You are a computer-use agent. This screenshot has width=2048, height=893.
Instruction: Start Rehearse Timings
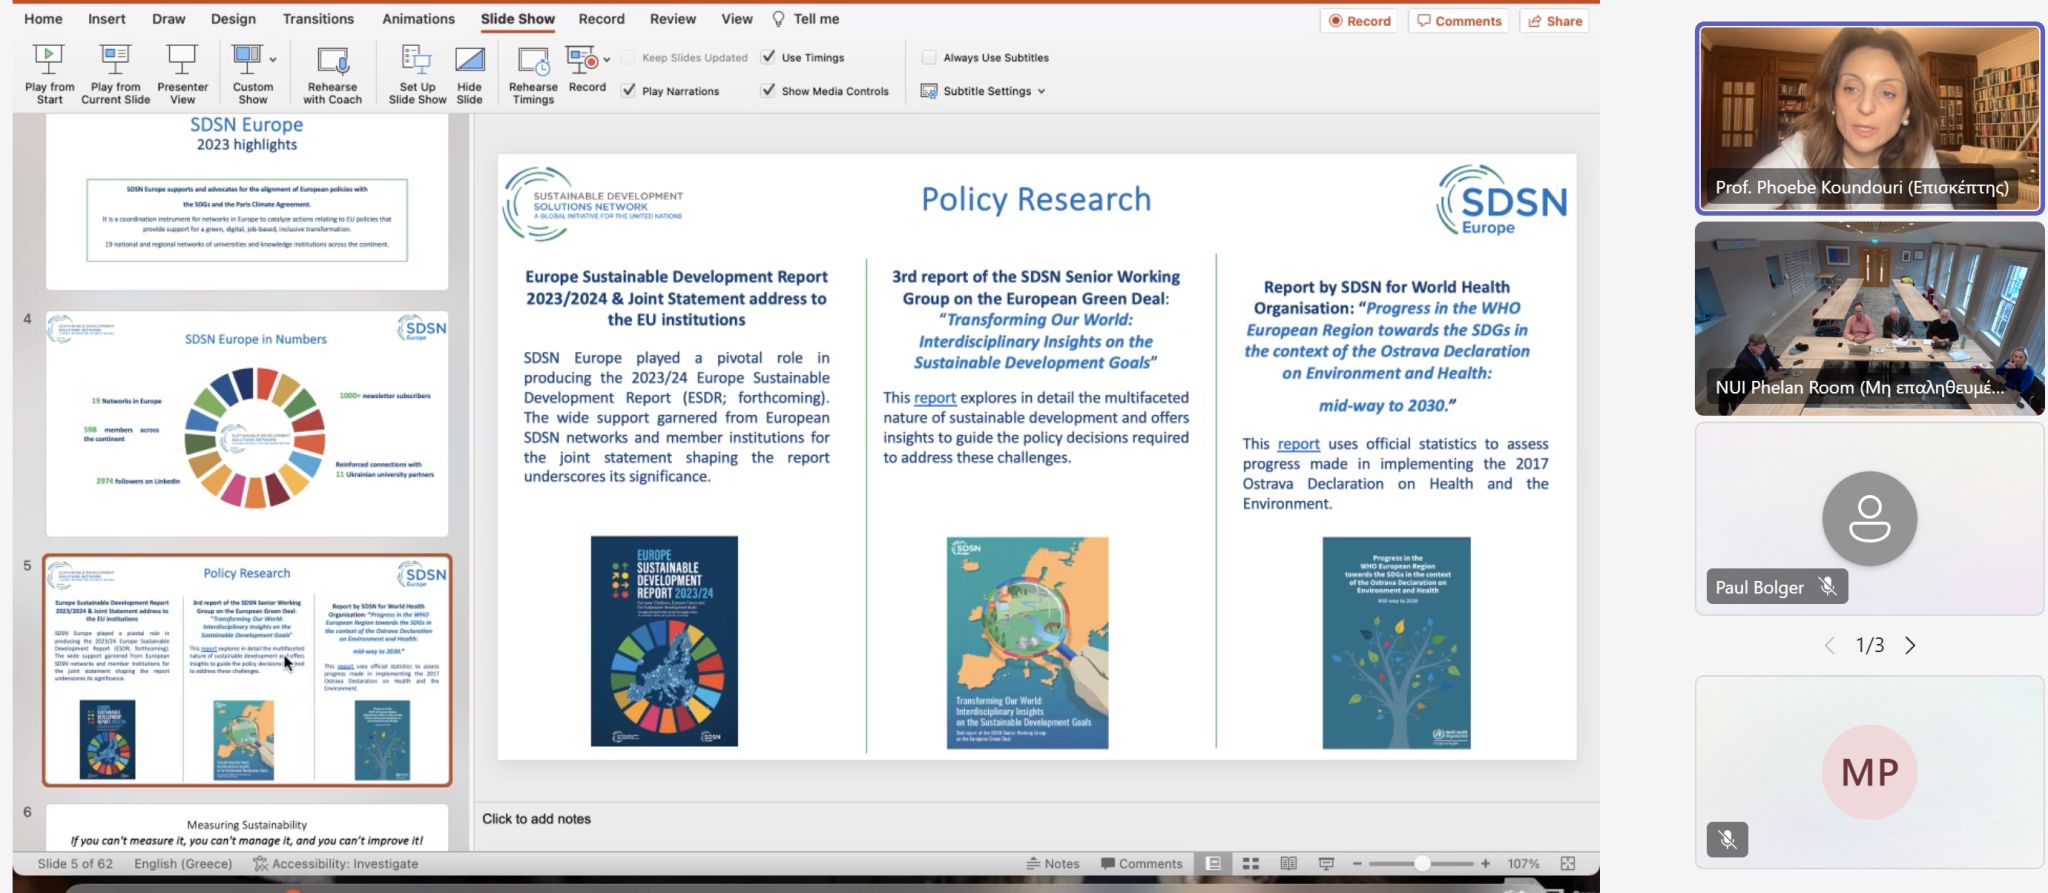click(533, 60)
